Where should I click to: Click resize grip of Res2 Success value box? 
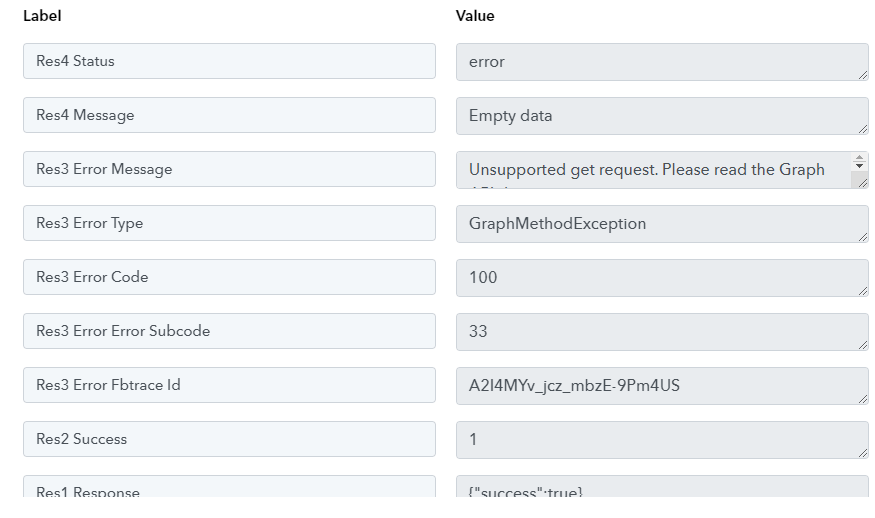click(x=863, y=453)
